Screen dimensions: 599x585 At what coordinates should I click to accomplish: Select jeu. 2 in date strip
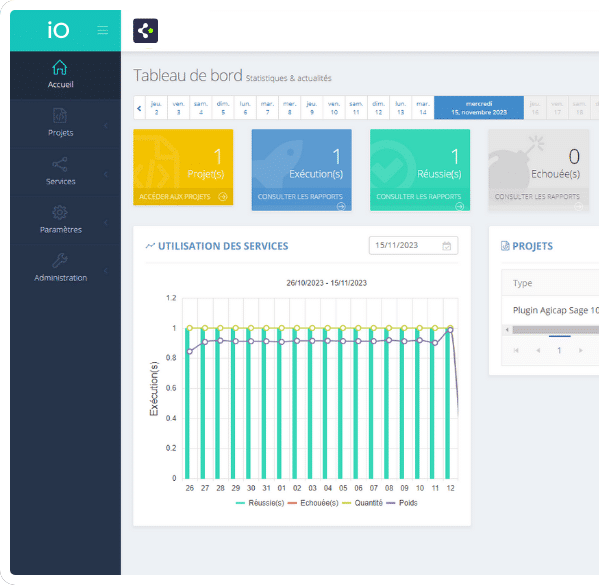point(156,108)
